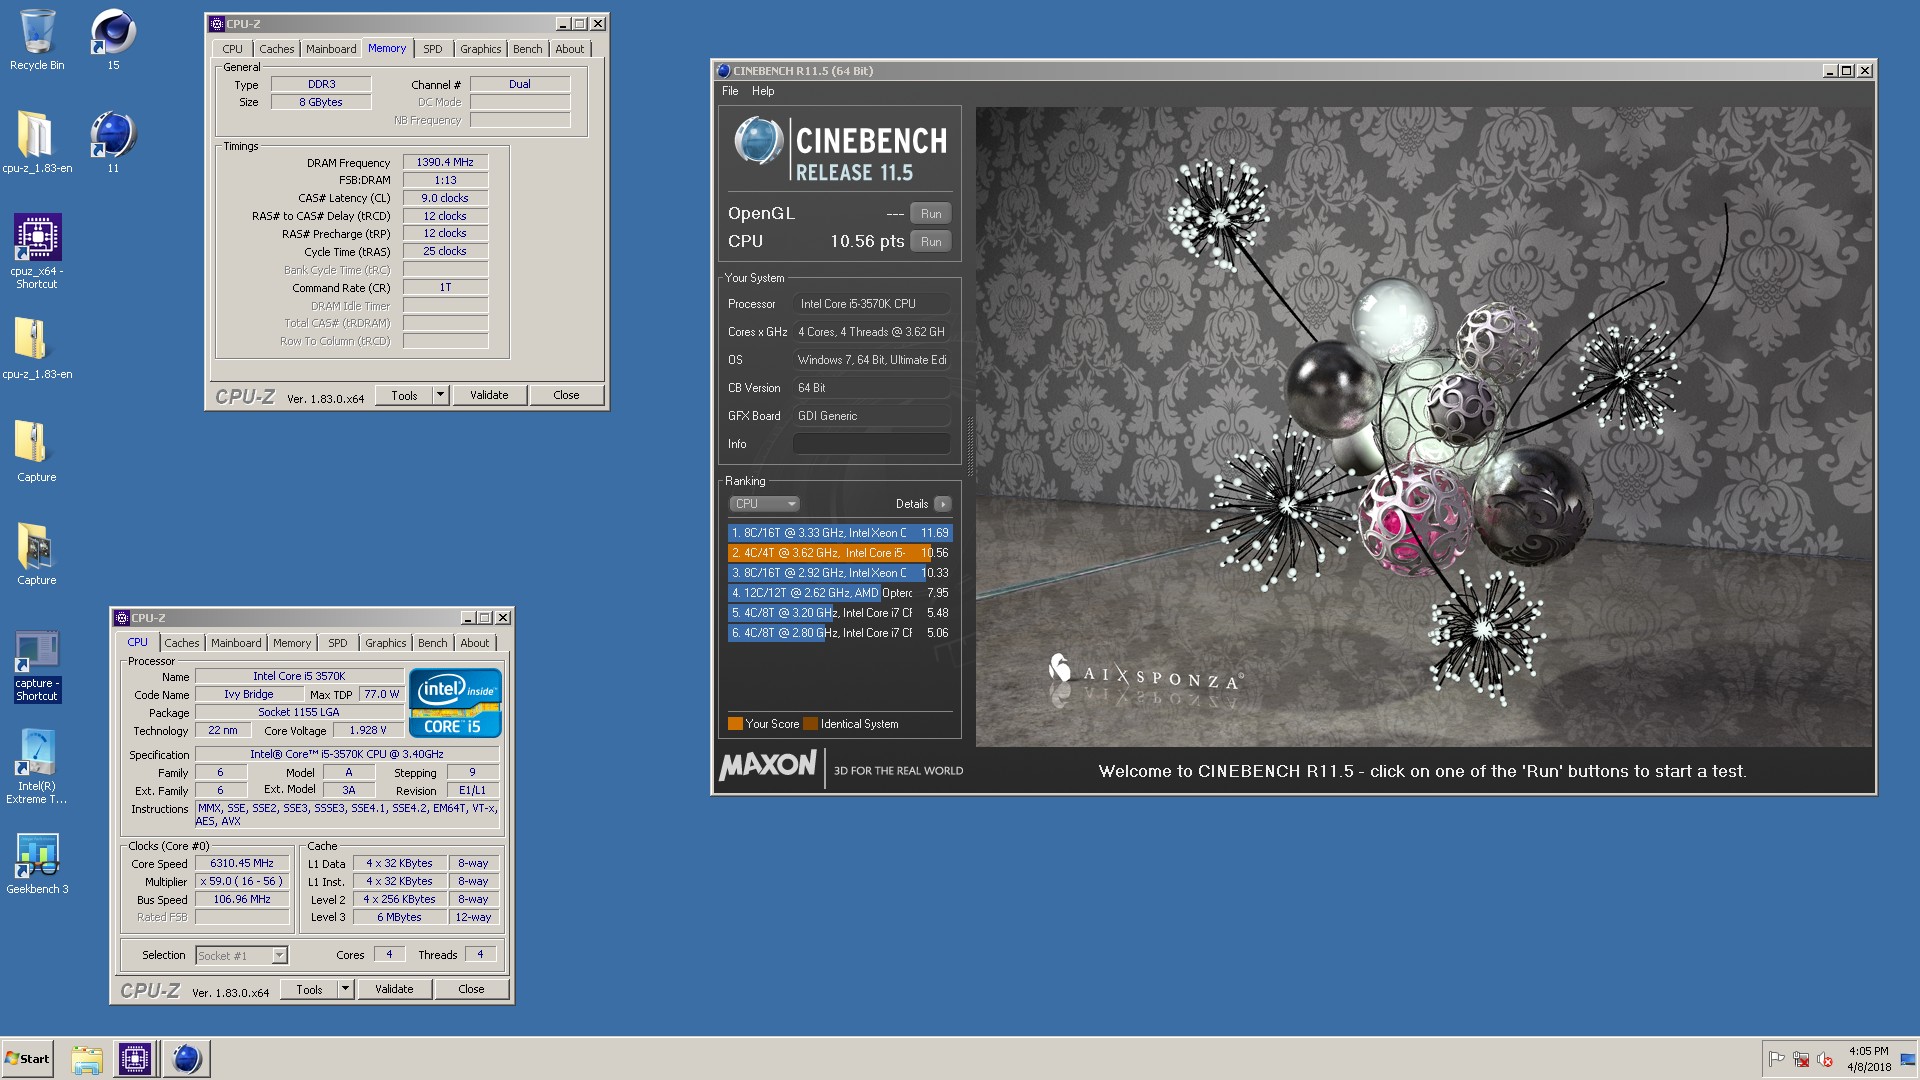1920x1080 pixels.
Task: Click Tools button in CPU-Z processor window
Action: [x=309, y=990]
